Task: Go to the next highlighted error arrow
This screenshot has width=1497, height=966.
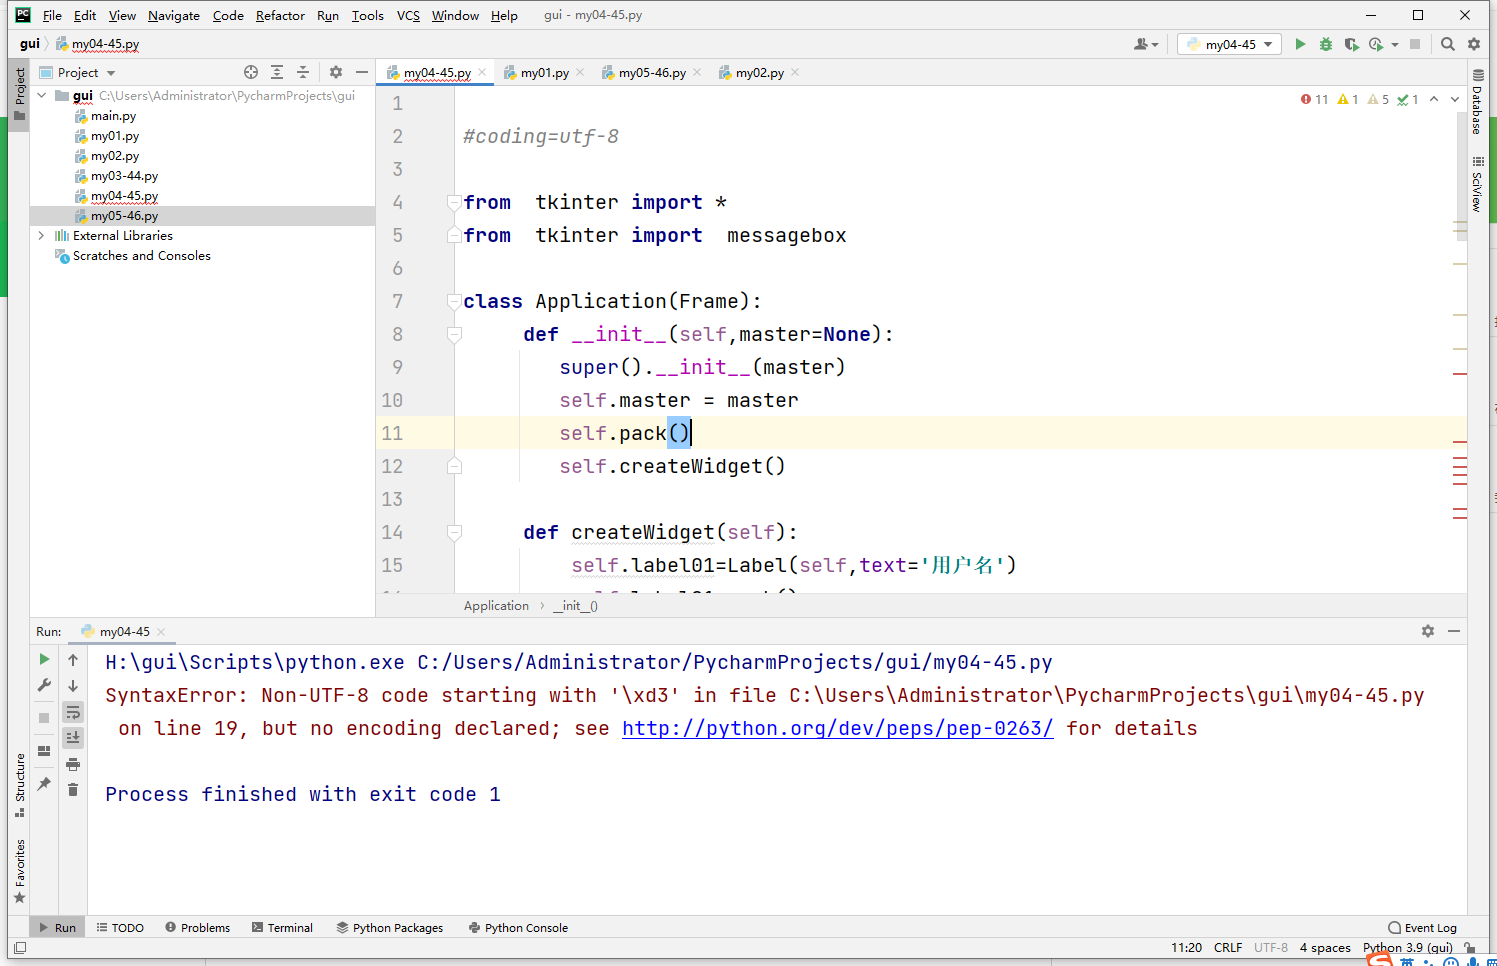Action: (x=1455, y=99)
